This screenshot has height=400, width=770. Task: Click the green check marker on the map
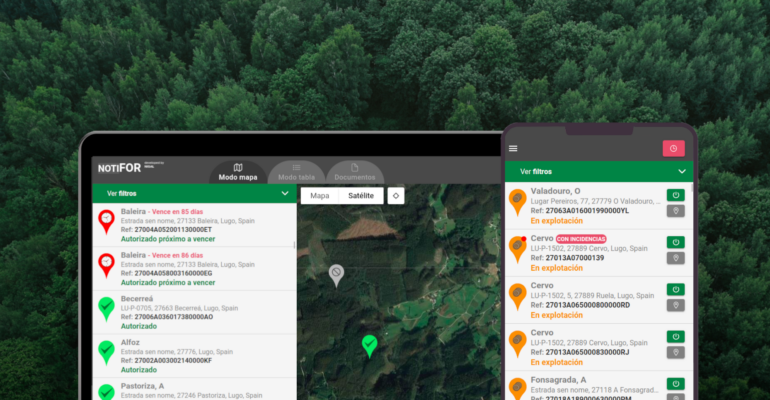click(369, 346)
